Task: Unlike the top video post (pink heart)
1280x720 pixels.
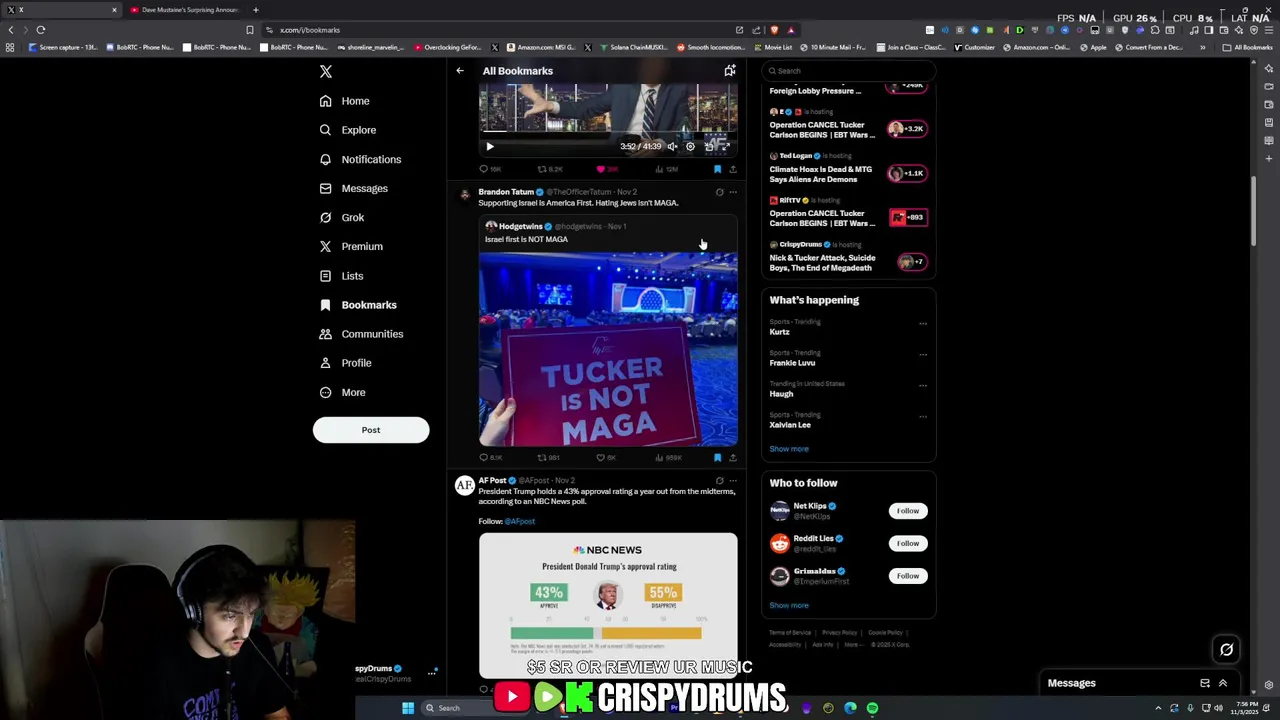Action: pyautogui.click(x=601, y=169)
